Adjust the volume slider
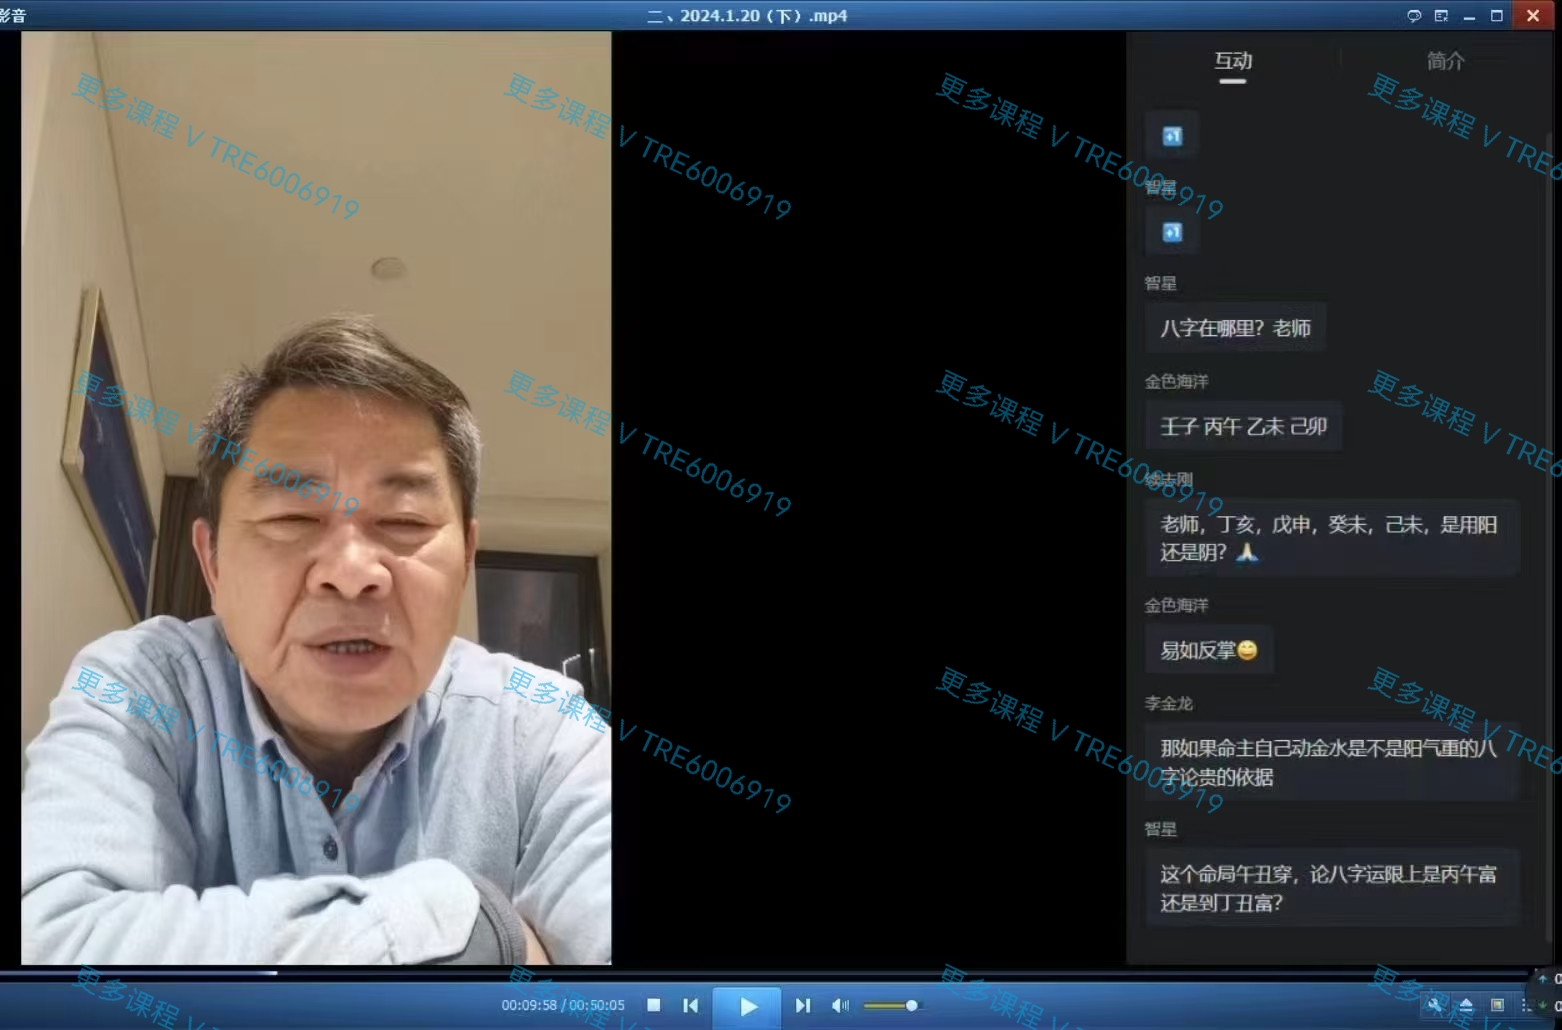The height and width of the screenshot is (1030, 1562). [890, 1005]
